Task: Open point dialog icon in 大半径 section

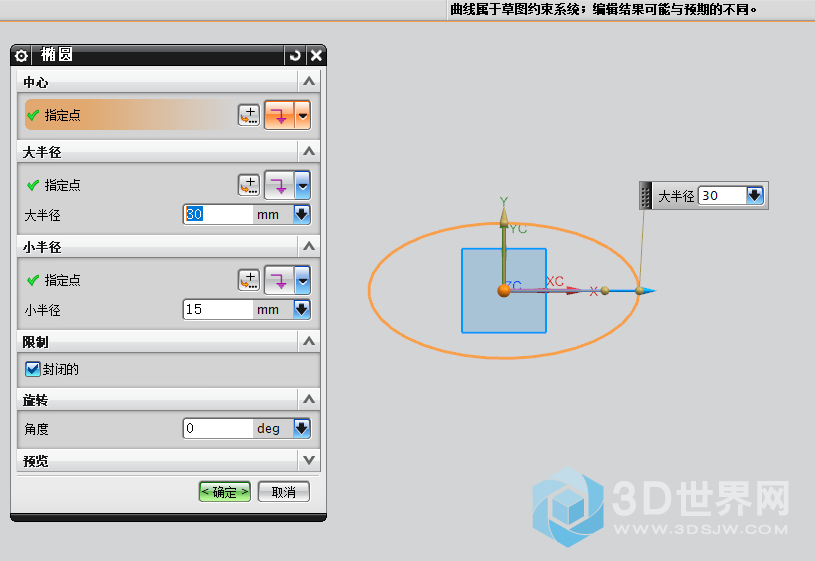Action: point(248,185)
